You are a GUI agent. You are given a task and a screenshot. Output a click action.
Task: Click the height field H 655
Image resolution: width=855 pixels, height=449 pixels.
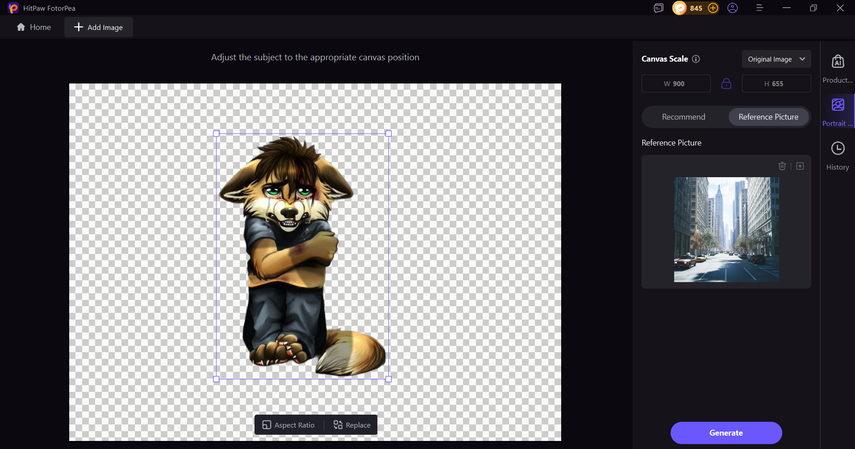click(776, 83)
